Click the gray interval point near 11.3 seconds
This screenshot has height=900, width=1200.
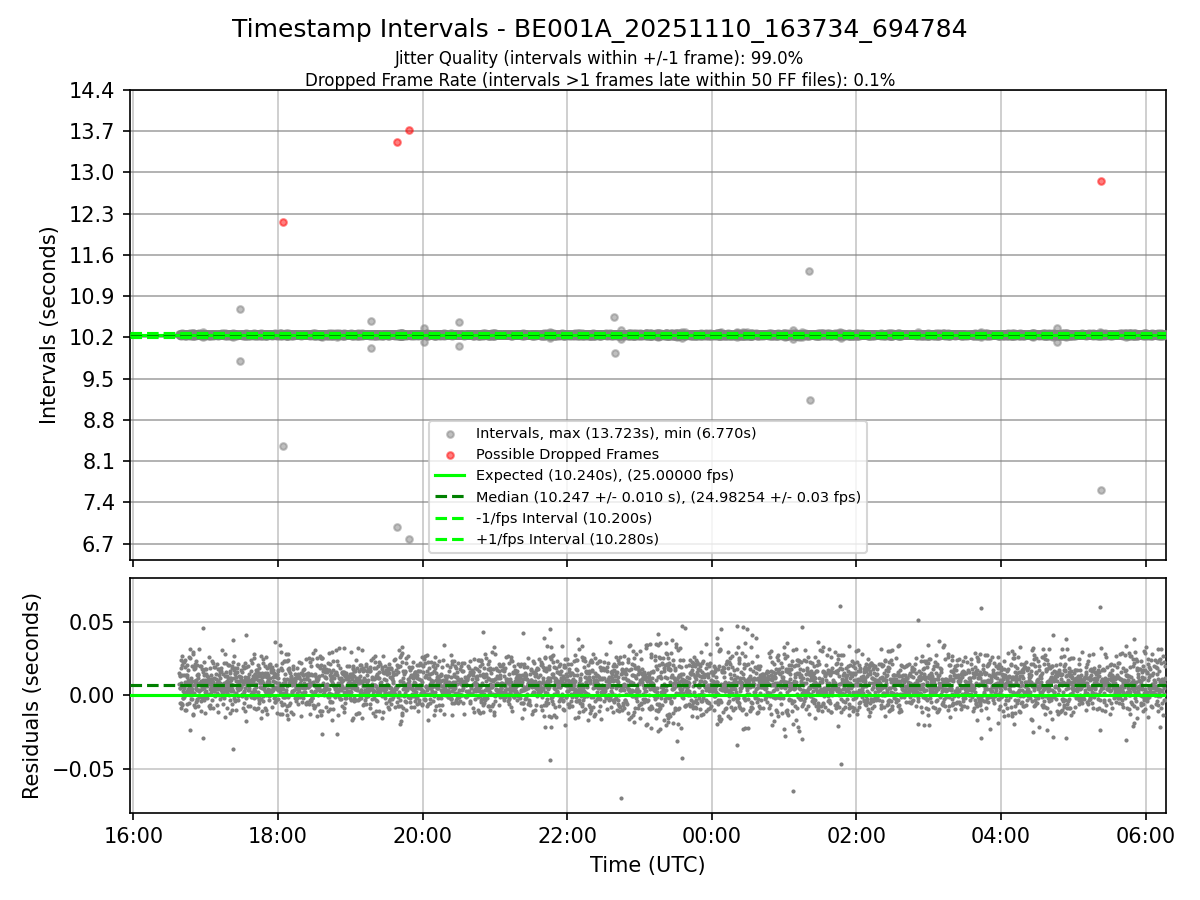coord(809,271)
